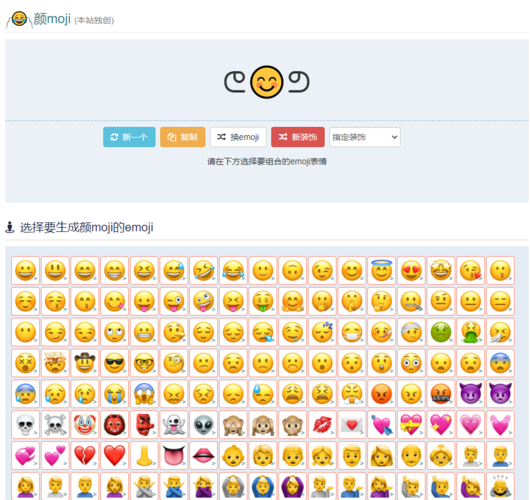Pick the cowboy hat face emoji
Image resolution: width=530 pixels, height=500 pixels.
pos(85,363)
